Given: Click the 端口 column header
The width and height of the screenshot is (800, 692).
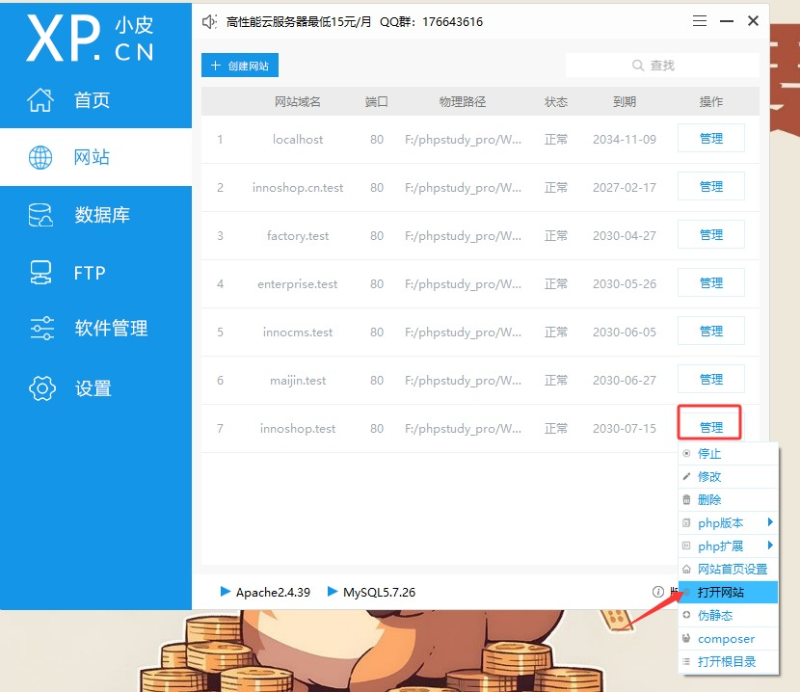Looking at the screenshot, I should 377,102.
